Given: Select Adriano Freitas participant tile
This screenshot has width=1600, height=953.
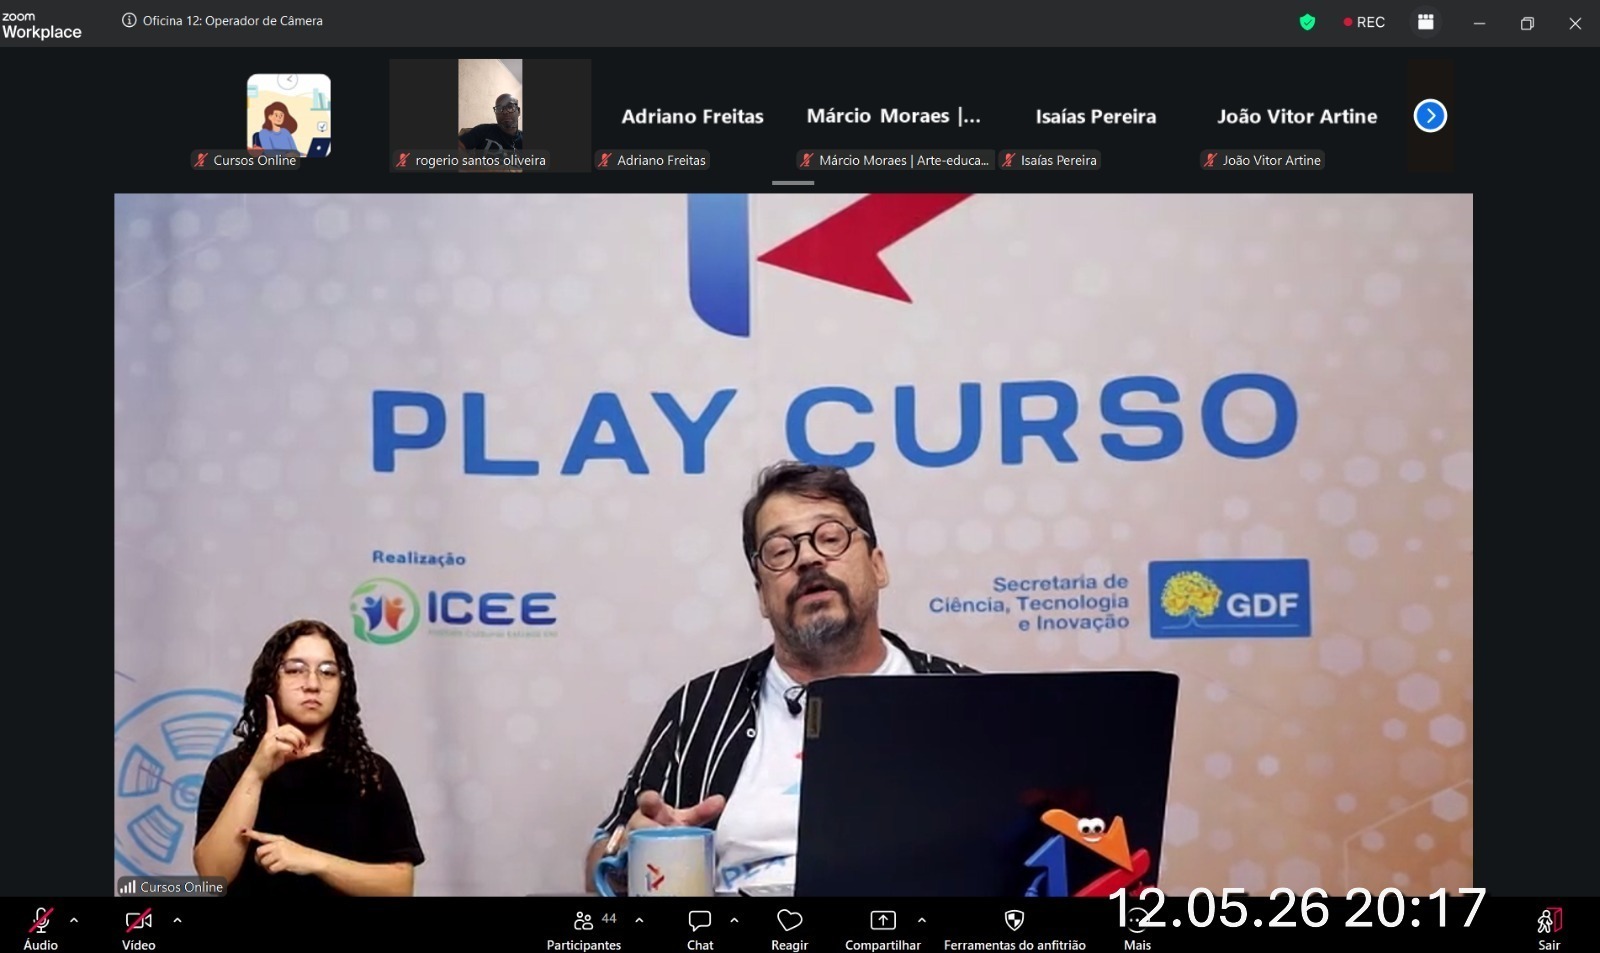Looking at the screenshot, I should coord(692,116).
